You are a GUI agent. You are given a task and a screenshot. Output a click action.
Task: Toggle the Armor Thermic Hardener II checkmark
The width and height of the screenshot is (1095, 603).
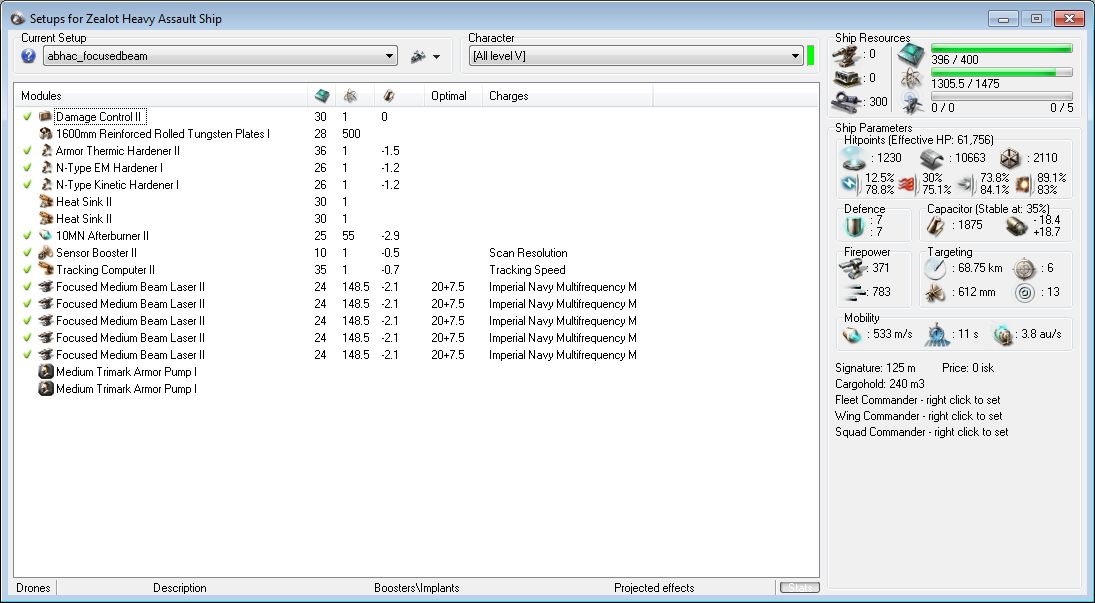tap(27, 151)
